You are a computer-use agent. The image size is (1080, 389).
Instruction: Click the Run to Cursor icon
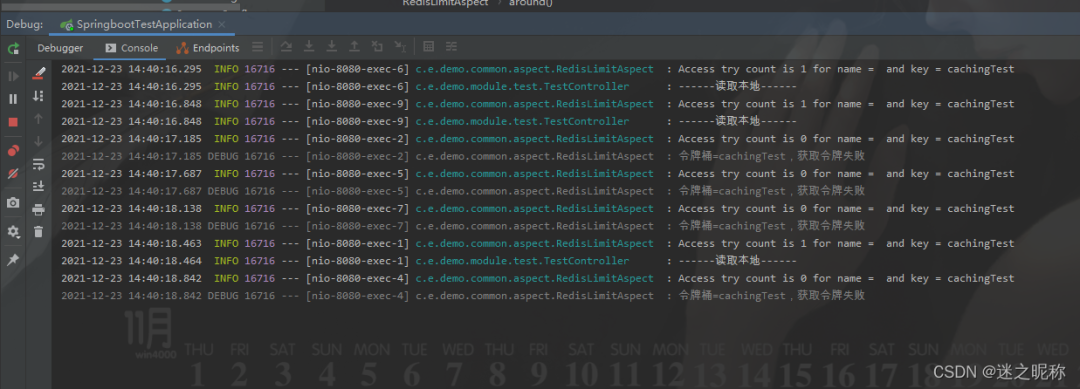[399, 47]
